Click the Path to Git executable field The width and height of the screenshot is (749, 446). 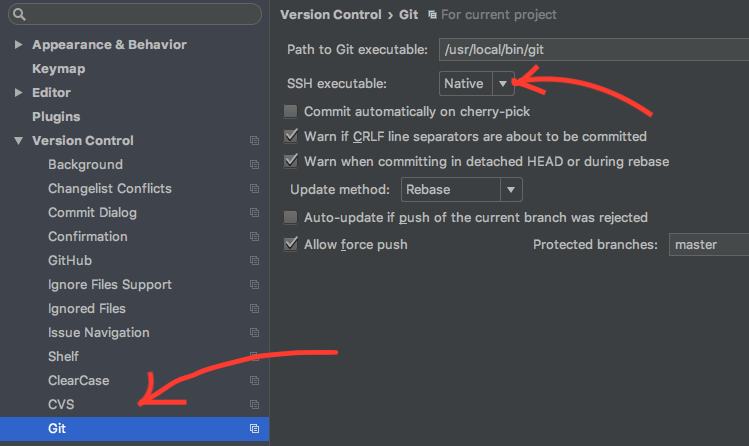[x=590, y=50]
